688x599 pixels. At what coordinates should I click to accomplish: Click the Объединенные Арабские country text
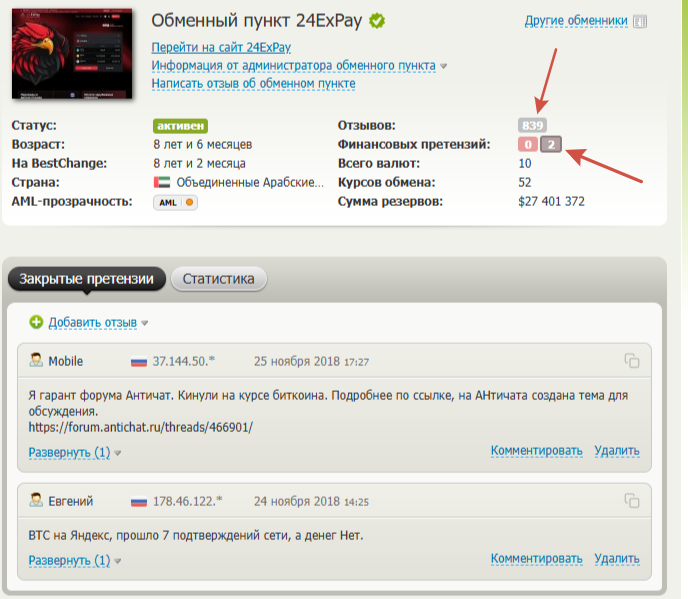[x=250, y=183]
